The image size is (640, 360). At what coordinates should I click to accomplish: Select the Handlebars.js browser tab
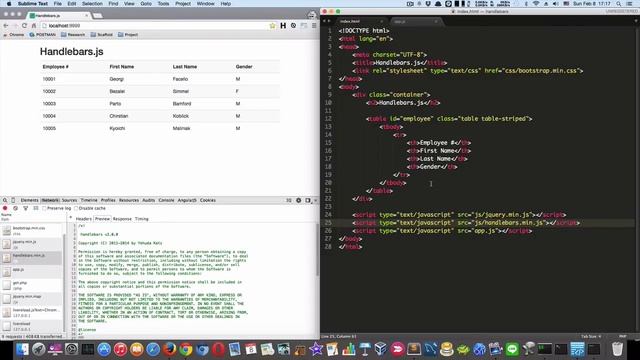coord(59,16)
